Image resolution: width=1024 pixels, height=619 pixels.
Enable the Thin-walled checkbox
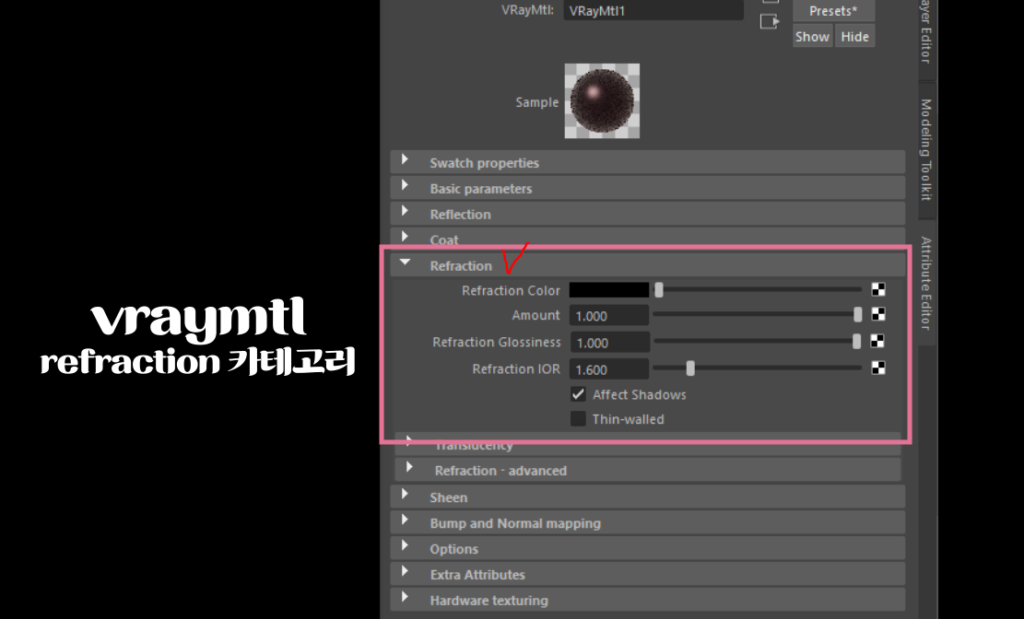click(578, 419)
